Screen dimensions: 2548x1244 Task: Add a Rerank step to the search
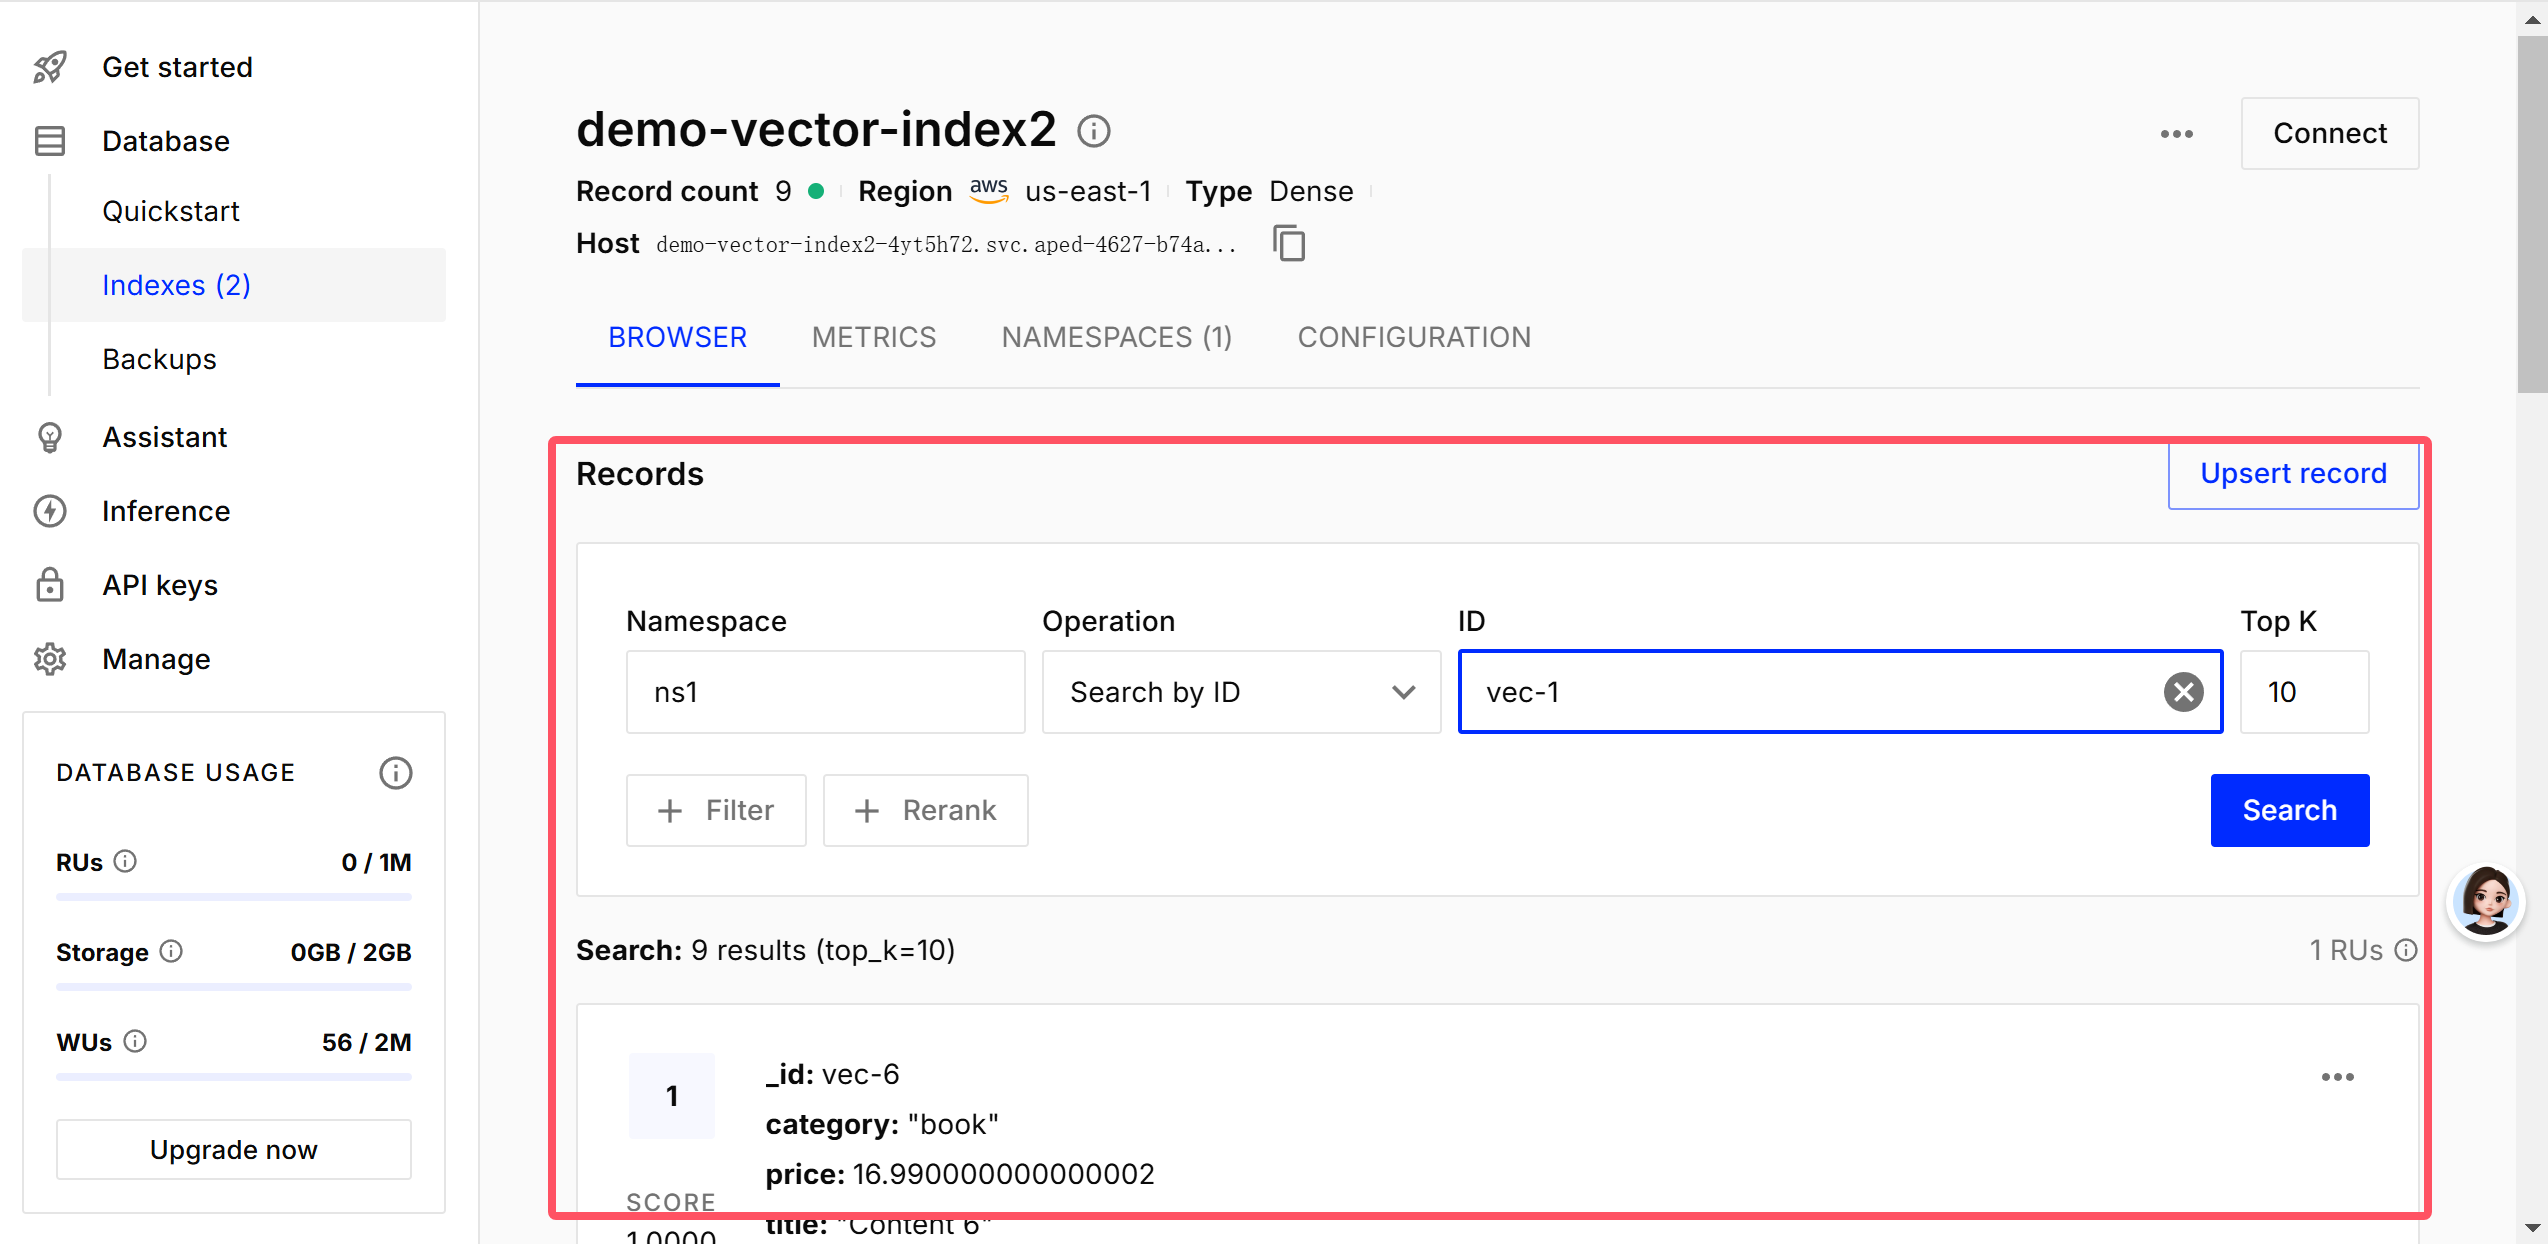[925, 810]
